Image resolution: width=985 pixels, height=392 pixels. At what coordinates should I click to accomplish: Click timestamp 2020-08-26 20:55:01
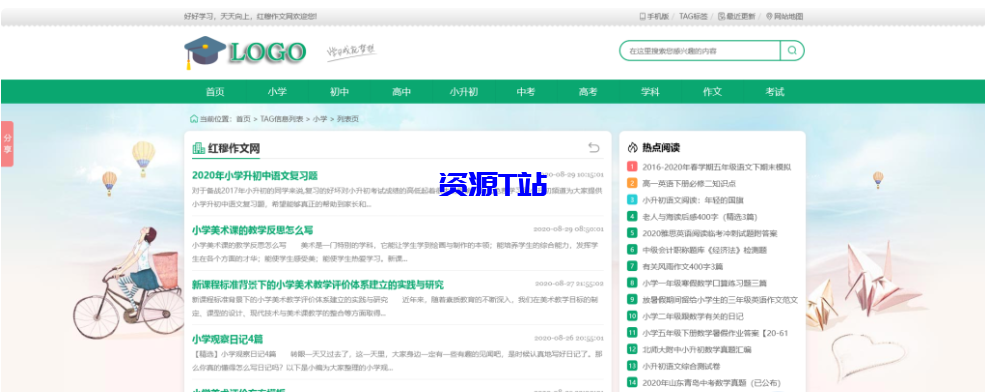(569, 339)
